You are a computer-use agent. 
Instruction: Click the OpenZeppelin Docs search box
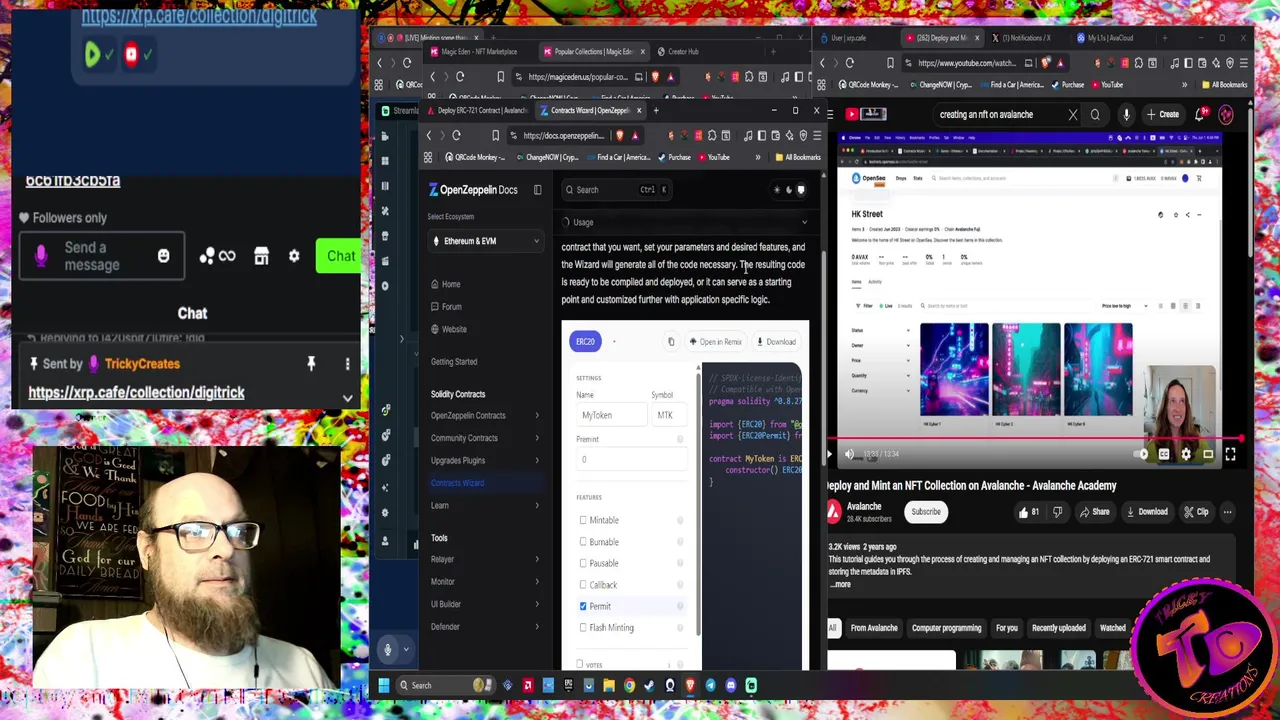617,190
